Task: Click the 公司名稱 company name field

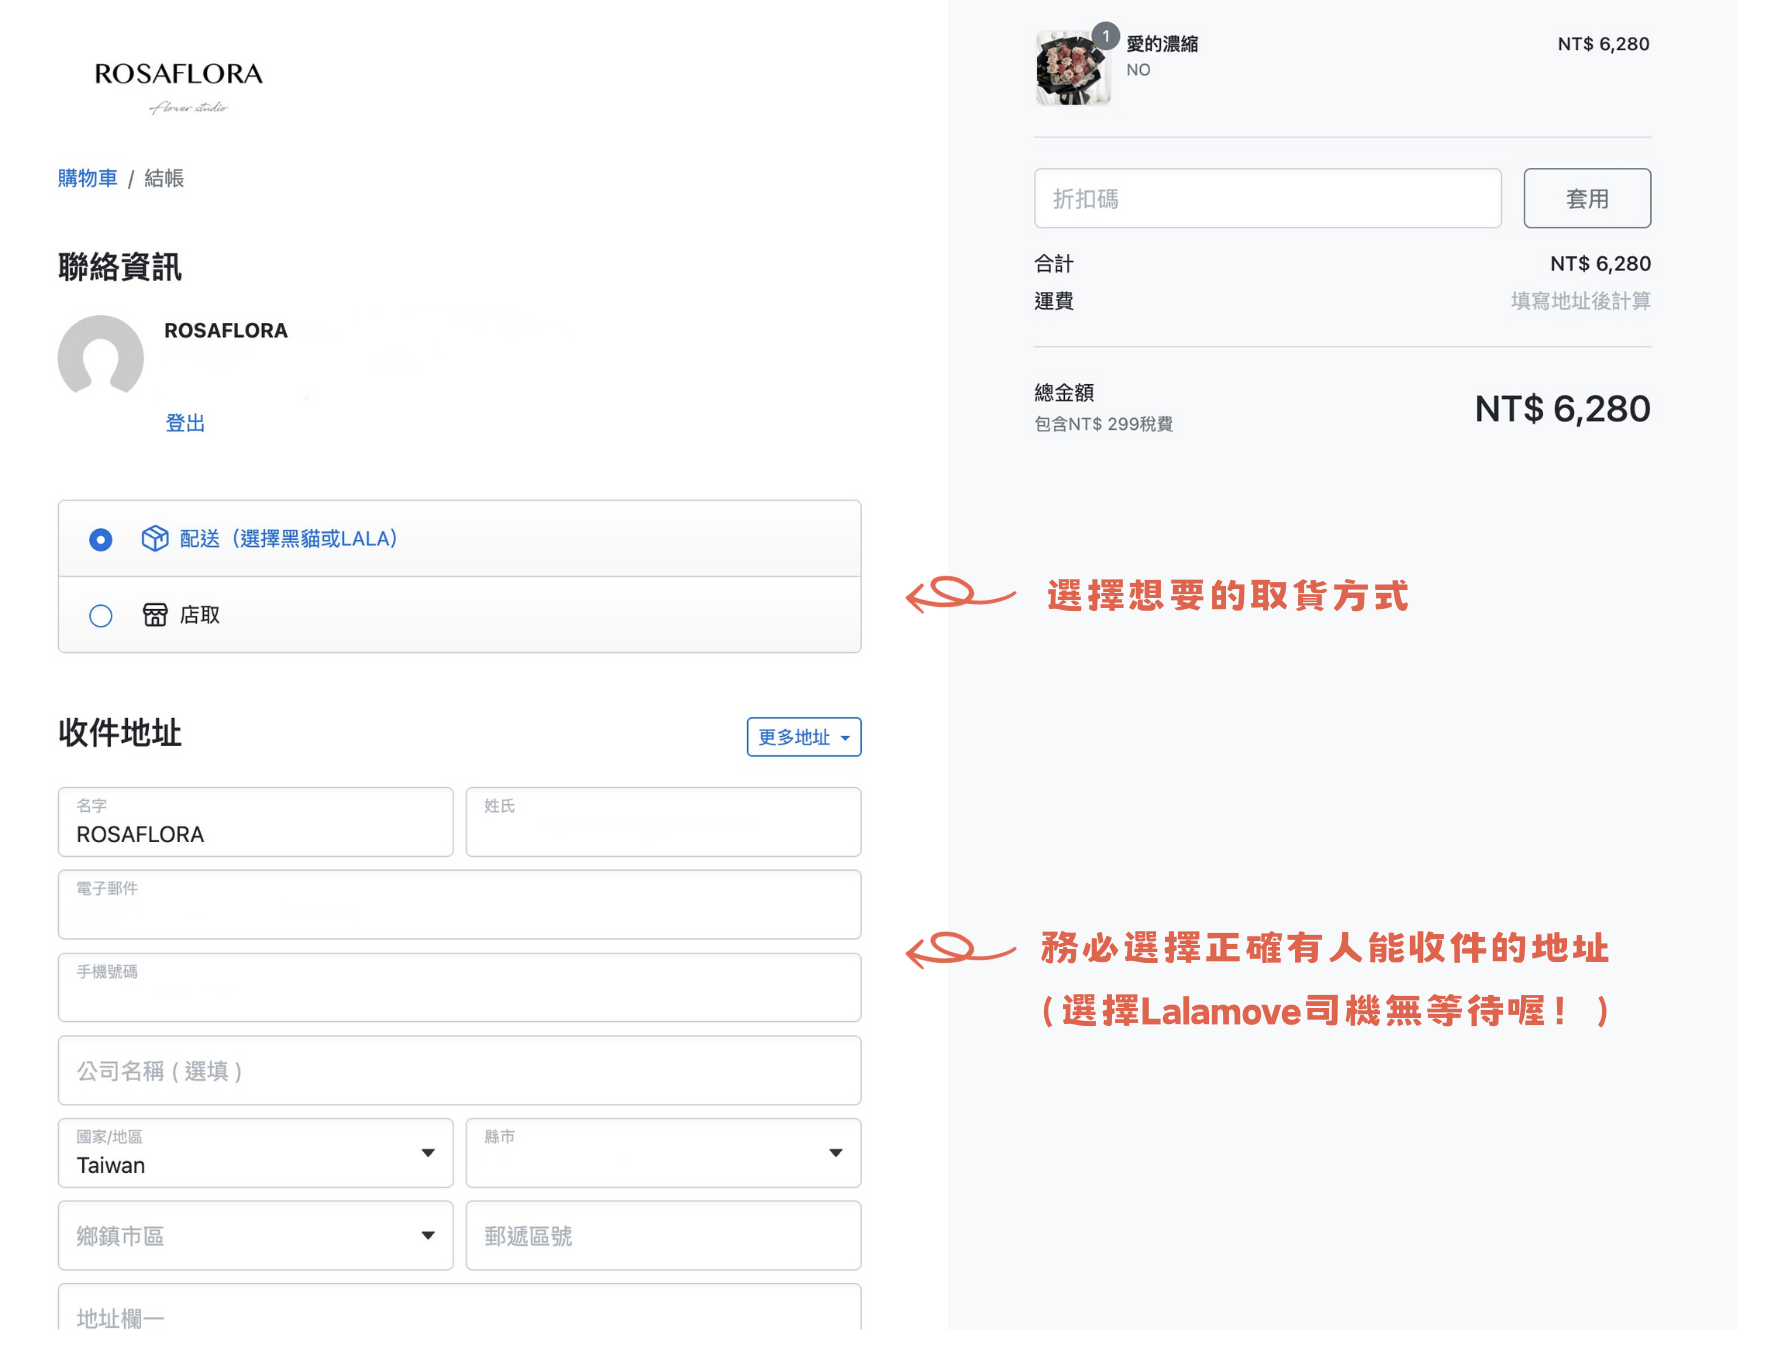Action: point(459,1071)
